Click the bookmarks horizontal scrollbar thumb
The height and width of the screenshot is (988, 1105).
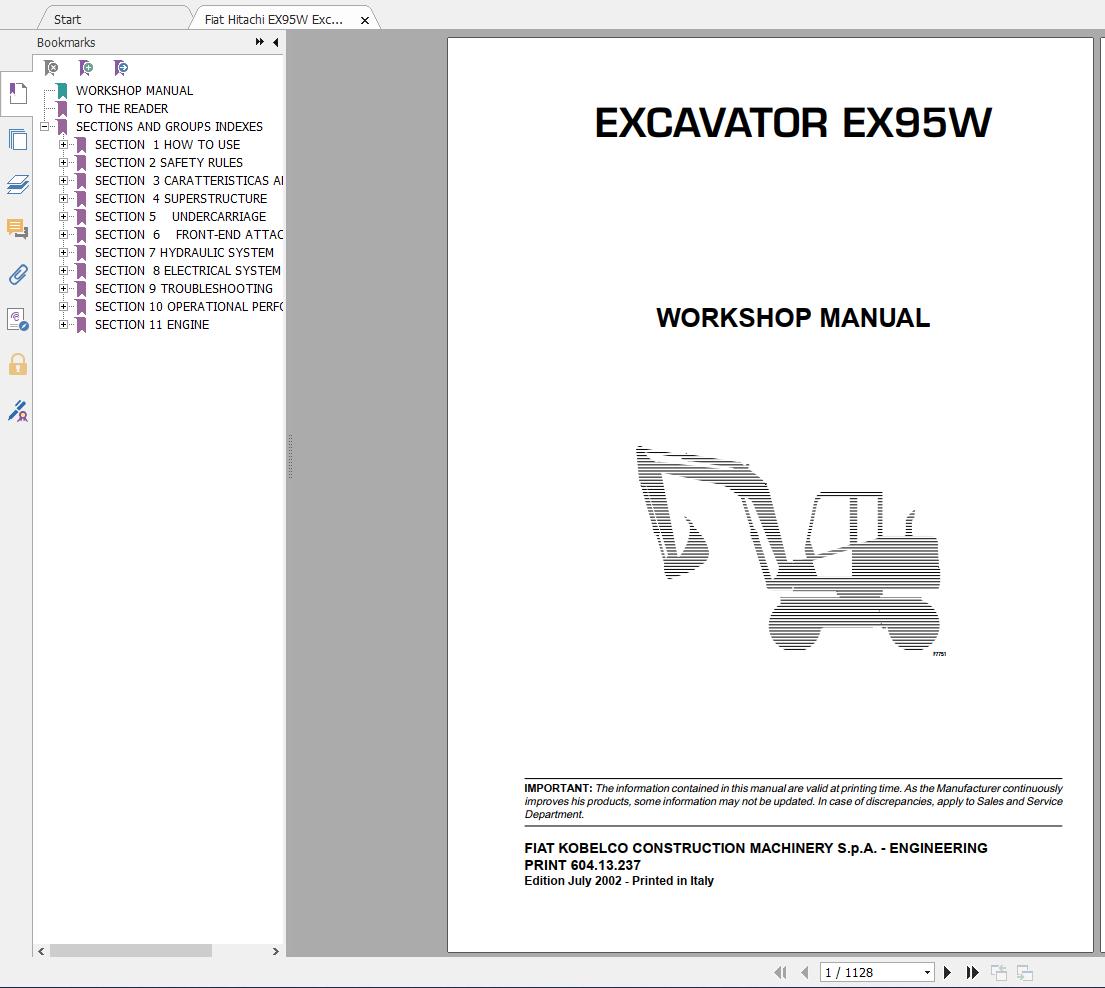[x=130, y=951]
